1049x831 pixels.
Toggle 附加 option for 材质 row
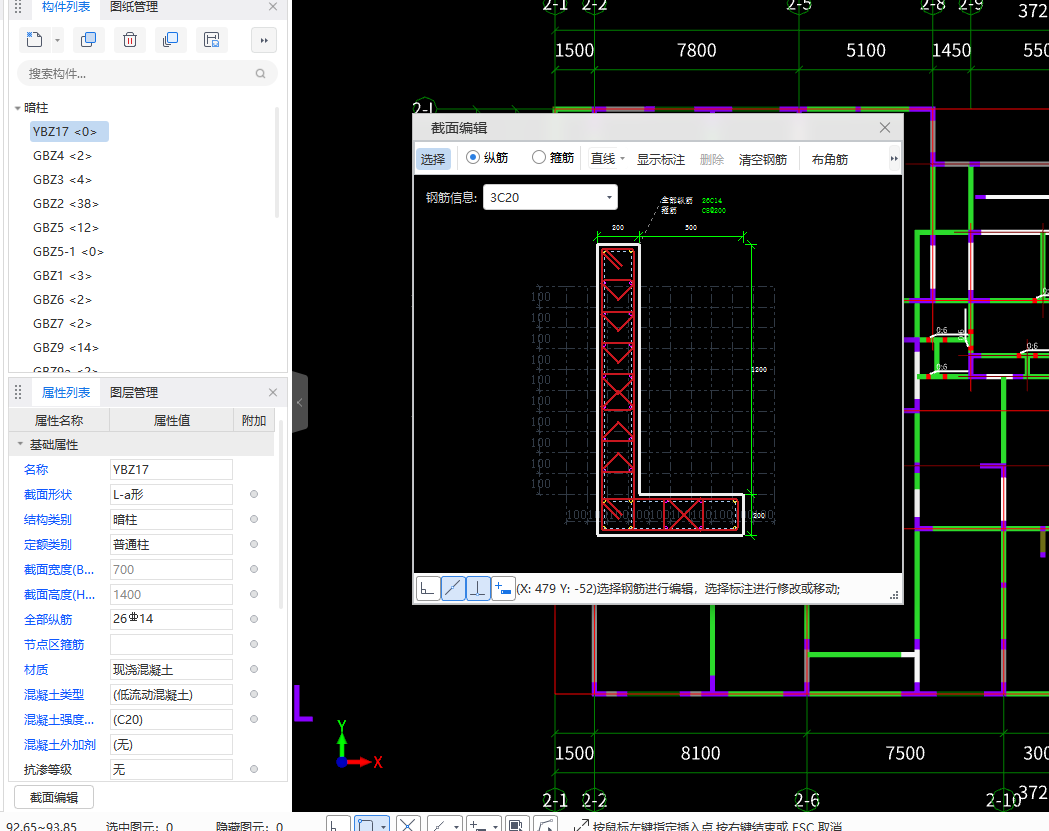tap(254, 669)
